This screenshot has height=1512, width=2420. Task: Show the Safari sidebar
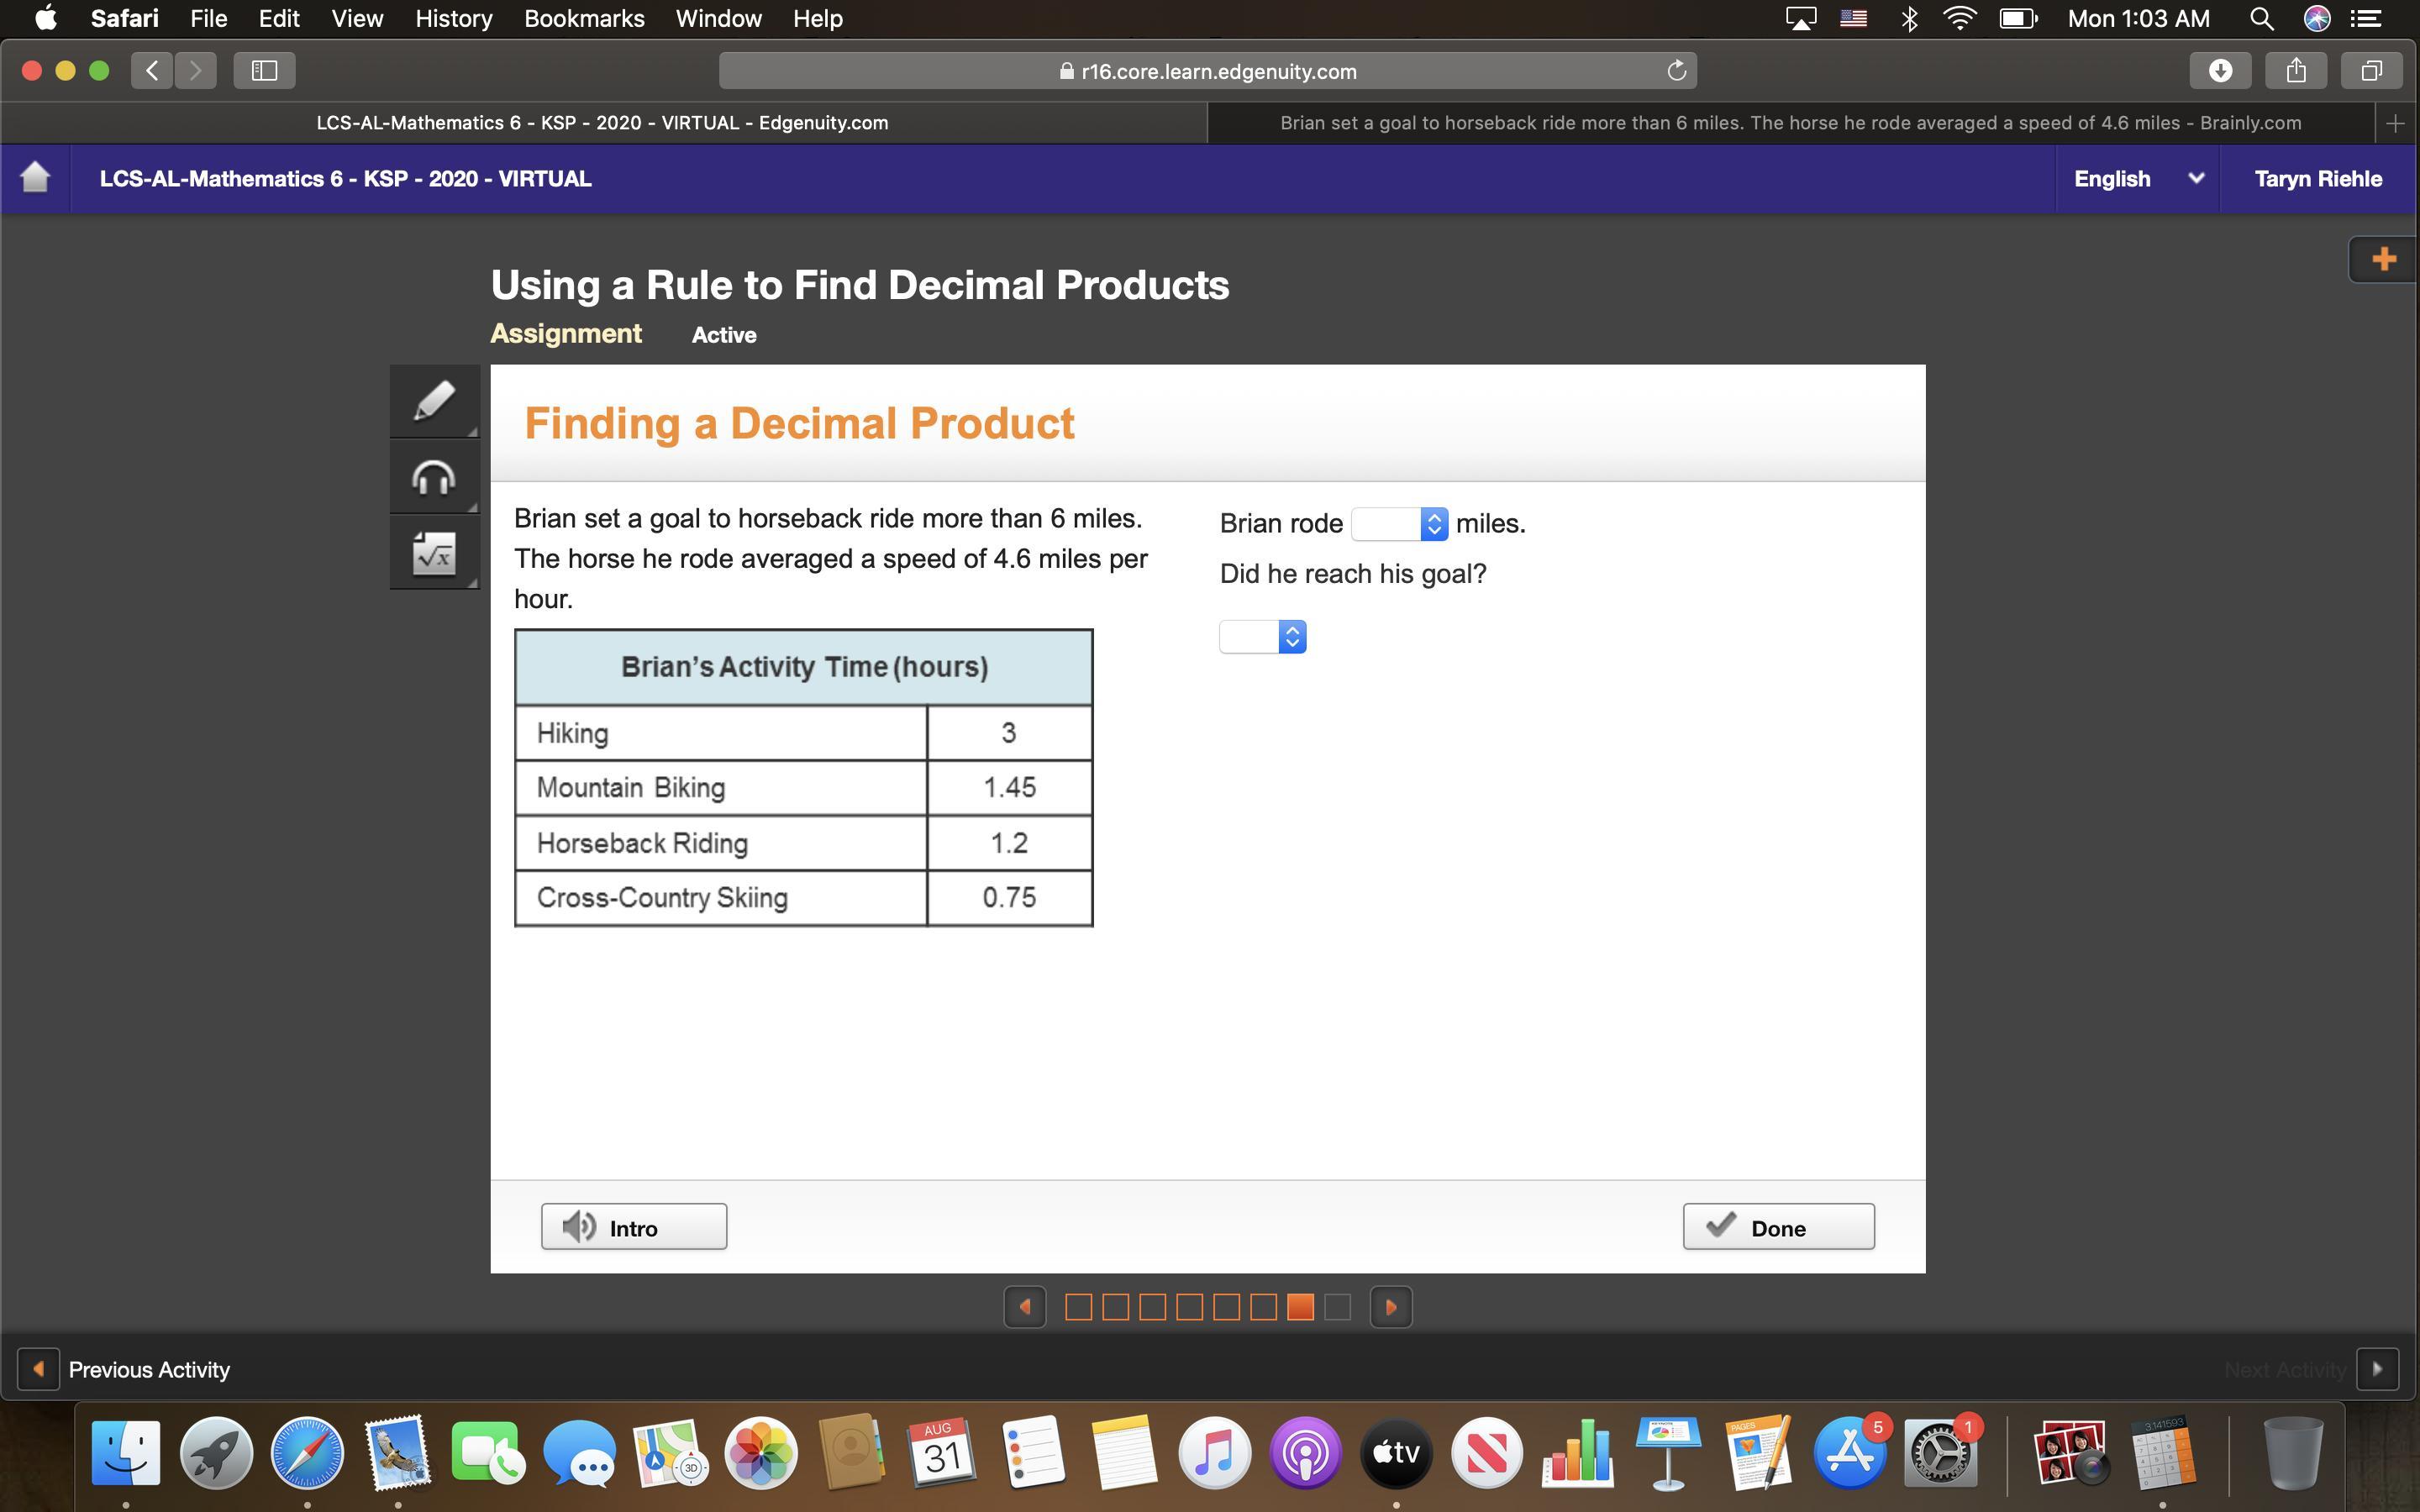(264, 71)
